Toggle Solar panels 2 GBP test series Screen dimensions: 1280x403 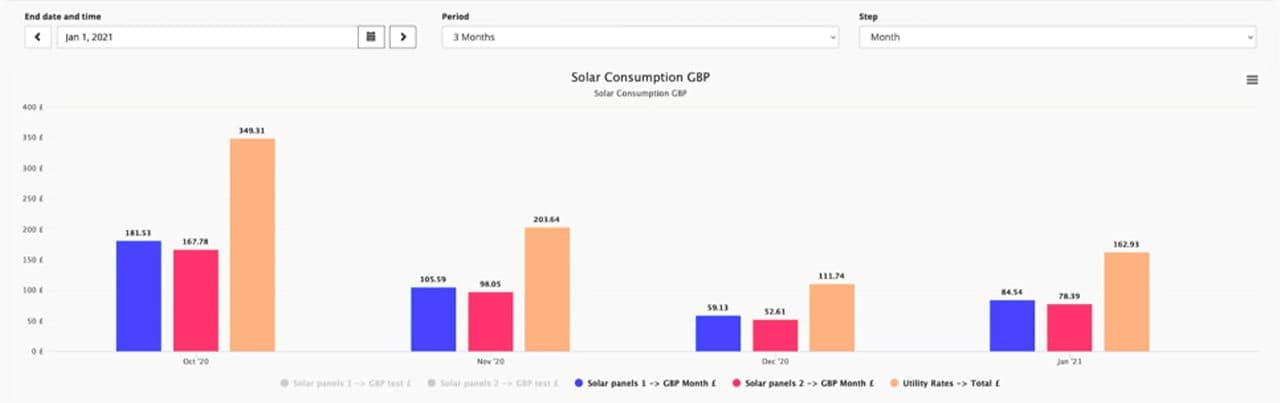(x=492, y=383)
